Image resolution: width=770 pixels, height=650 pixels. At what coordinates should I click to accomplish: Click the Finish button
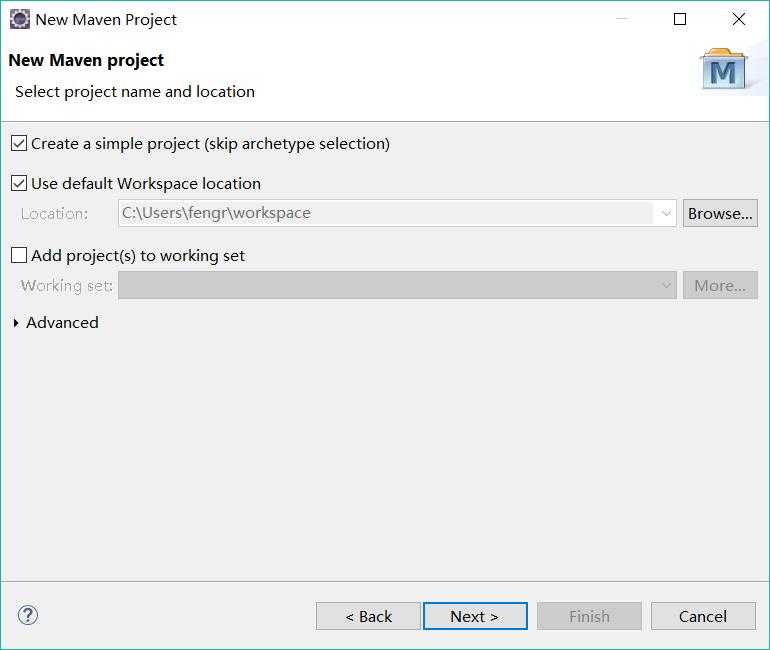[589, 616]
